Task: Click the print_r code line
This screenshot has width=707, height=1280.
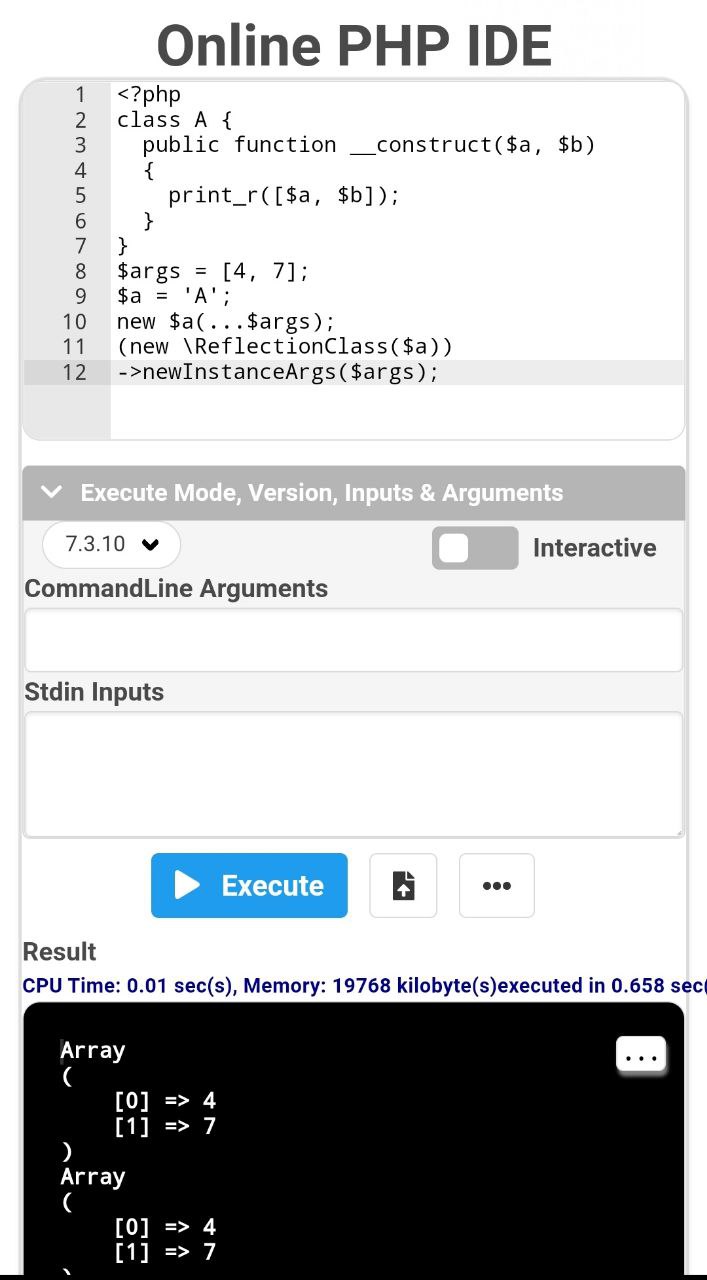Action: pyautogui.click(x=284, y=195)
